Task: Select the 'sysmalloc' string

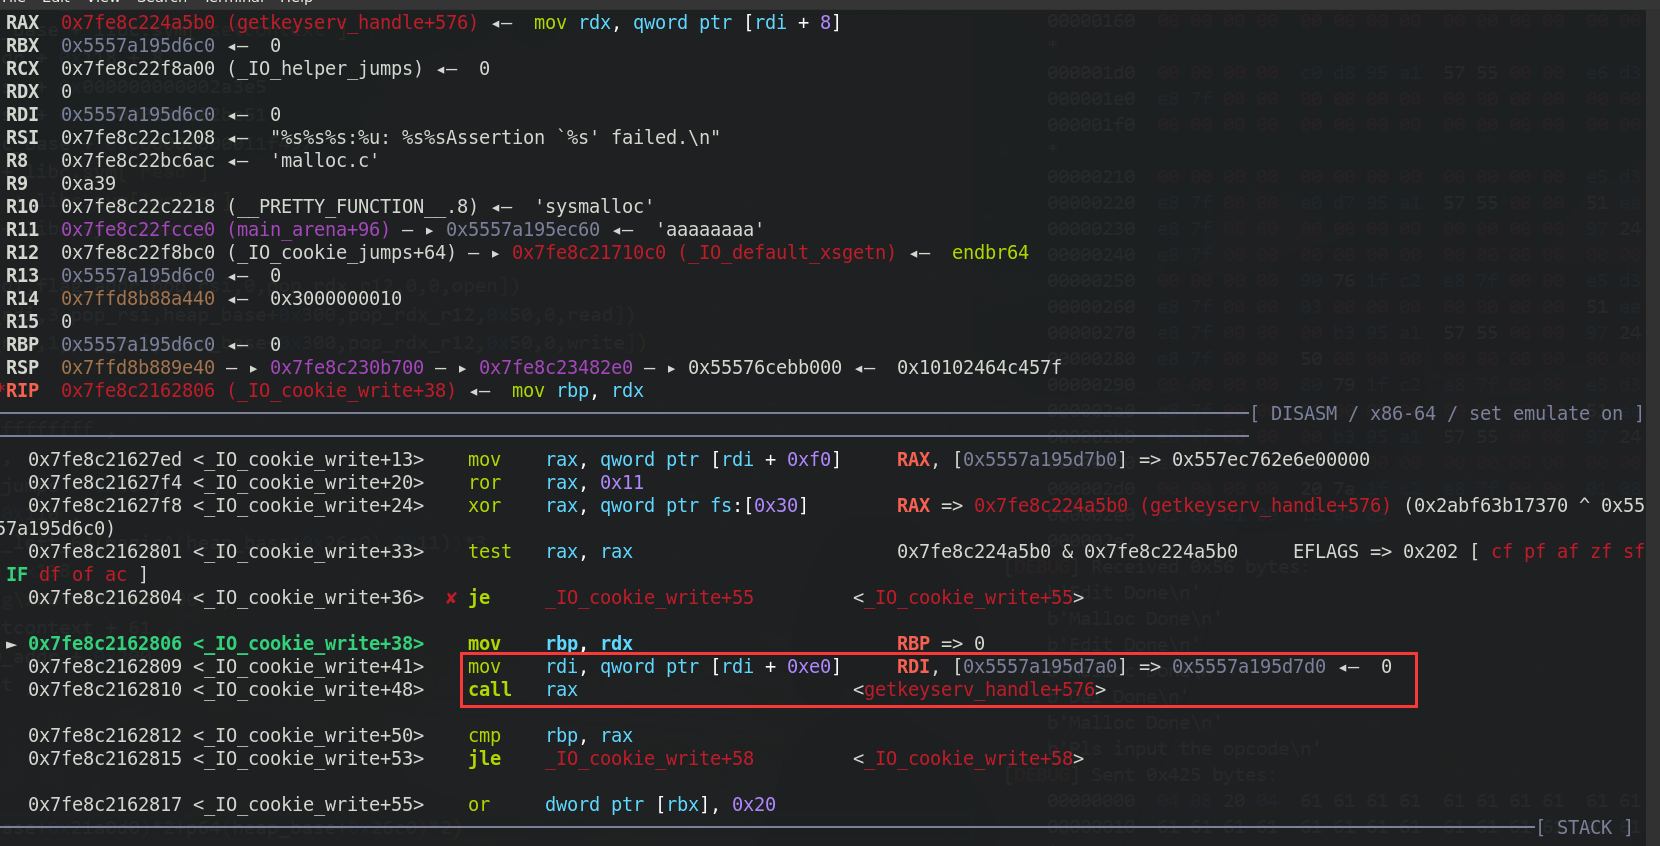Action: pyautogui.click(x=594, y=206)
